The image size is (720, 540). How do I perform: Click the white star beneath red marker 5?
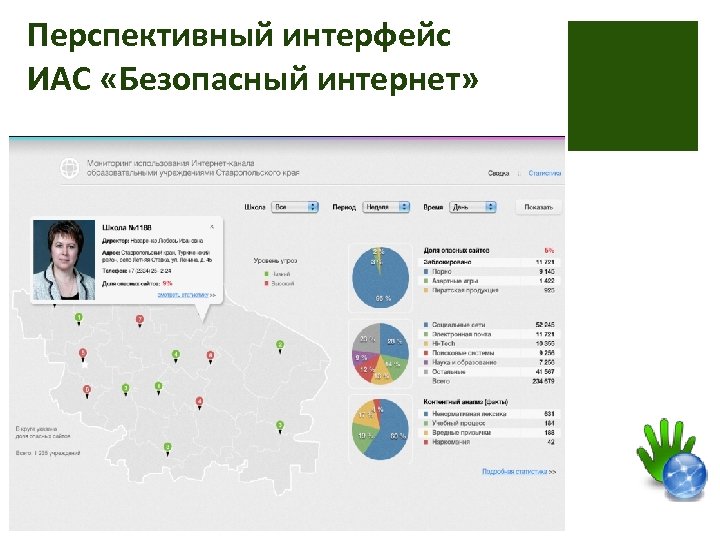84,366
